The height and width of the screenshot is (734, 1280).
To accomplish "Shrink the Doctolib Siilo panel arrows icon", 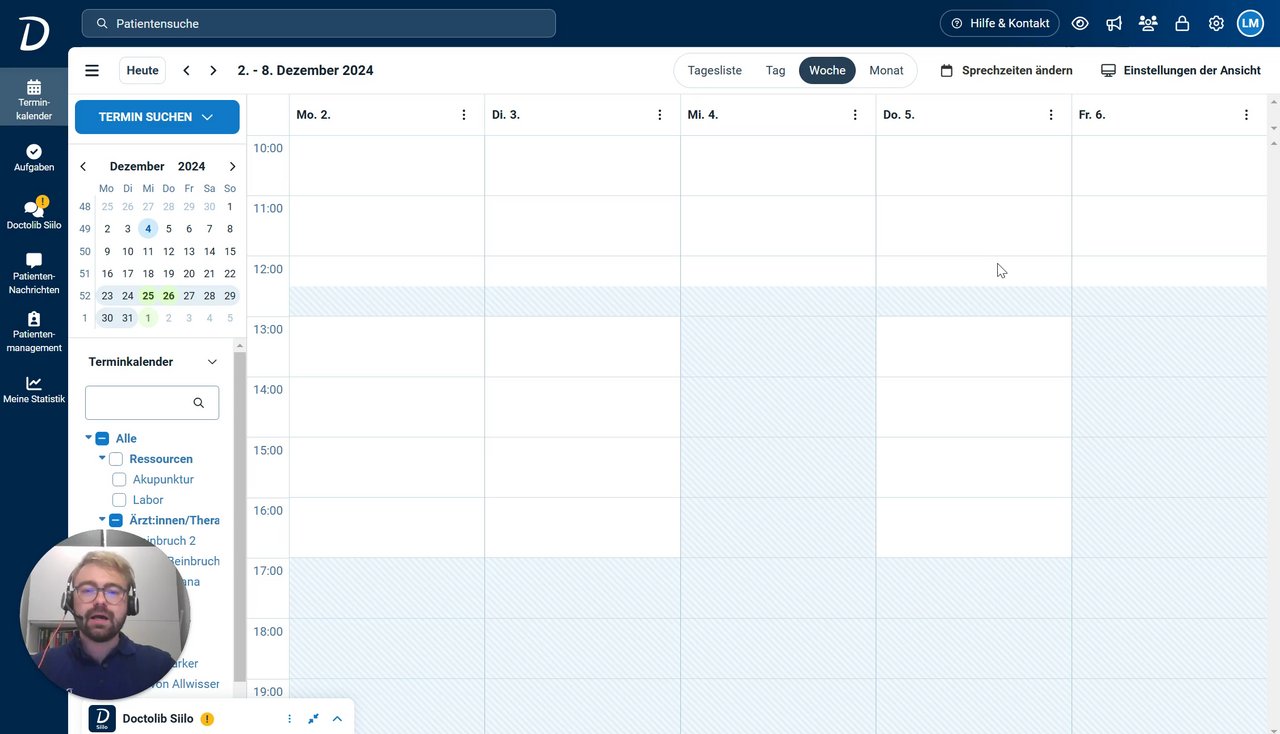I will (313, 719).
